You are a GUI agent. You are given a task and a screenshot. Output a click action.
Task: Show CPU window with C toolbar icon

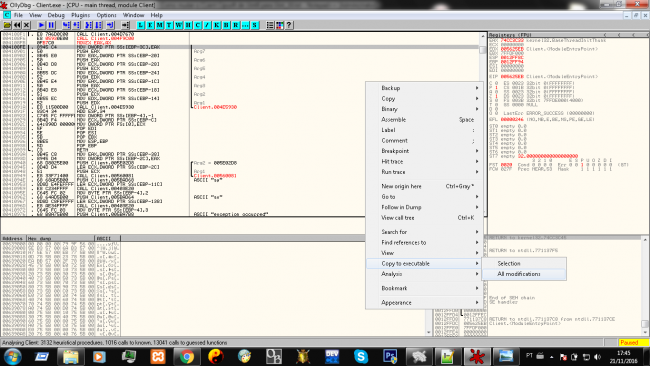pos(198,25)
